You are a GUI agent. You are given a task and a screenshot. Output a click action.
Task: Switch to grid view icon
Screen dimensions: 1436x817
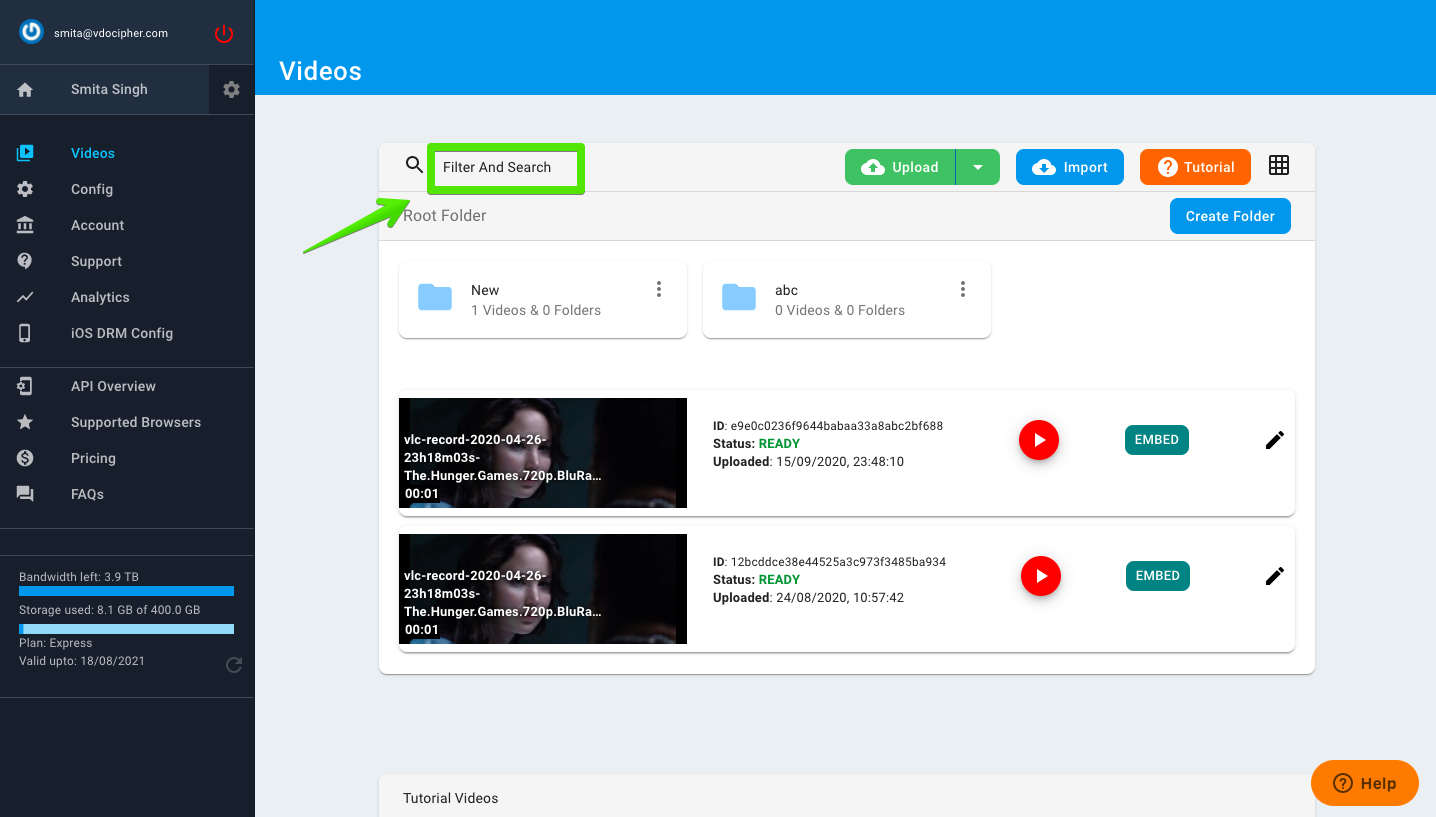pyautogui.click(x=1279, y=166)
